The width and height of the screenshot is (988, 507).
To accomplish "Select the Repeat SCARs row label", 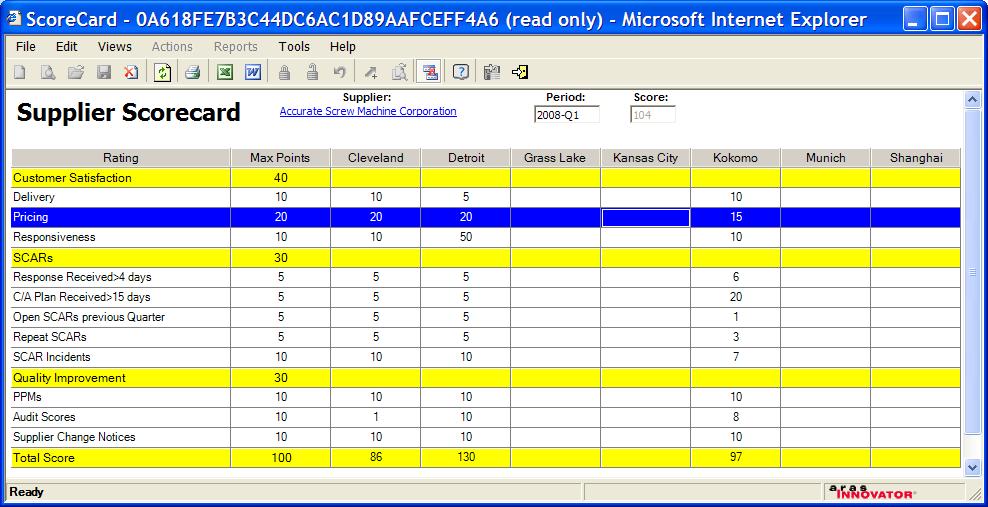I will (x=50, y=337).
